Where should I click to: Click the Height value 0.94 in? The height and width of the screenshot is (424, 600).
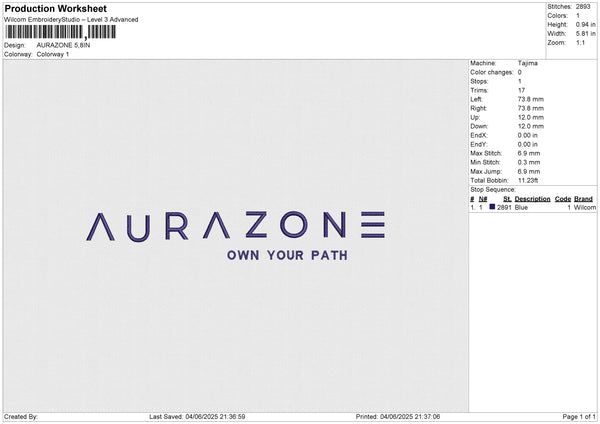coord(585,24)
